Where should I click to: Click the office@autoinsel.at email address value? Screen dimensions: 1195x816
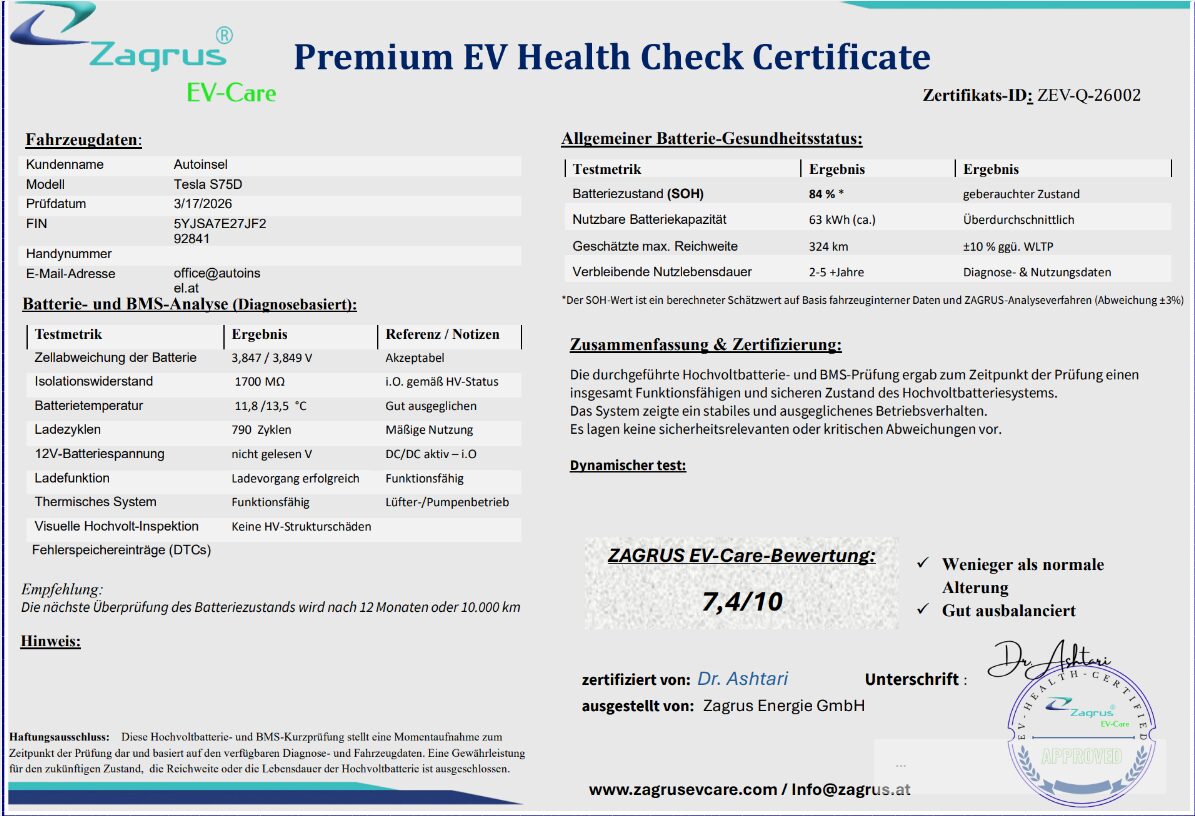click(217, 280)
